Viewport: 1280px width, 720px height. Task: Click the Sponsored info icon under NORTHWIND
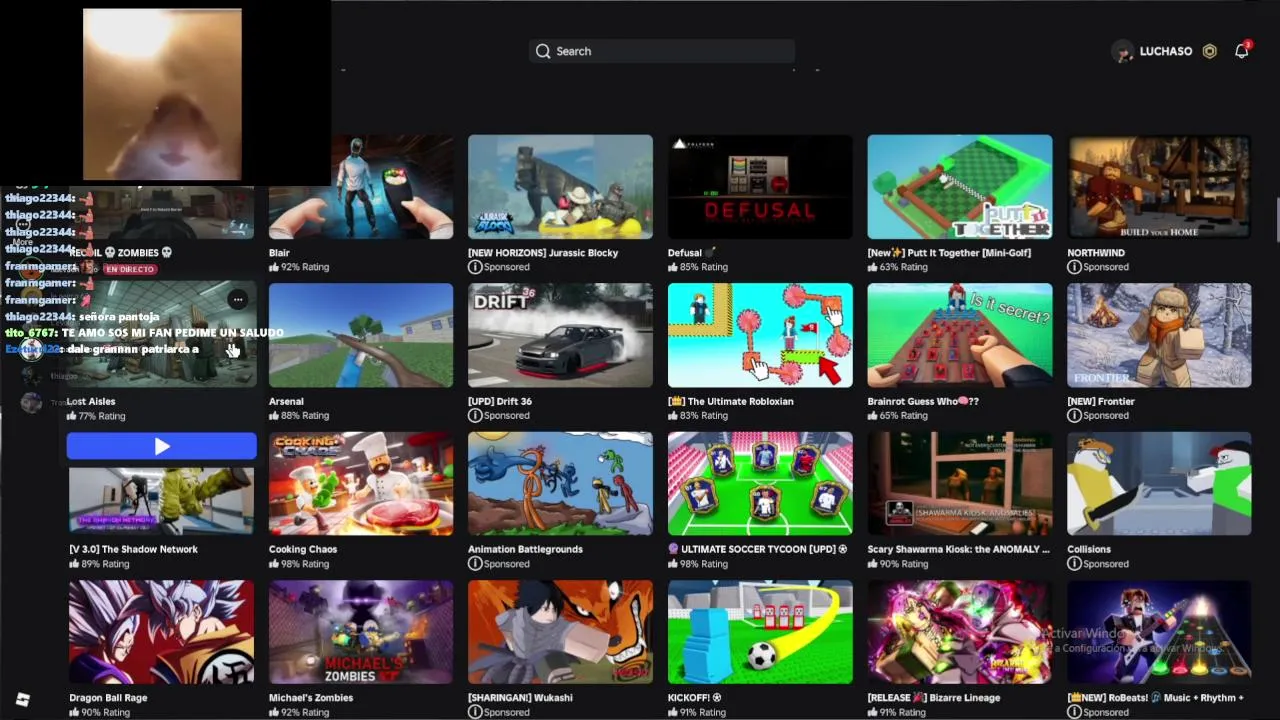pos(1074,267)
